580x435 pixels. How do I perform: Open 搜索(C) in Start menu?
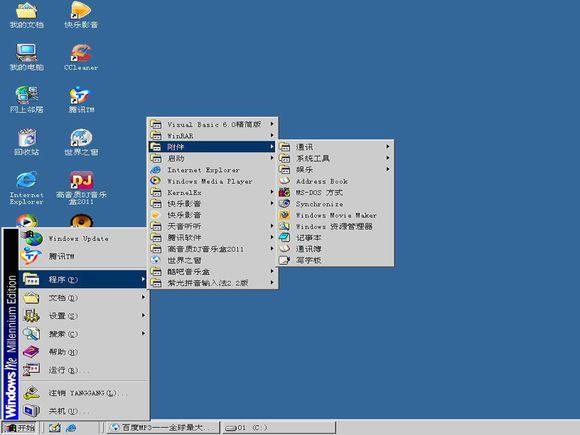[84, 334]
